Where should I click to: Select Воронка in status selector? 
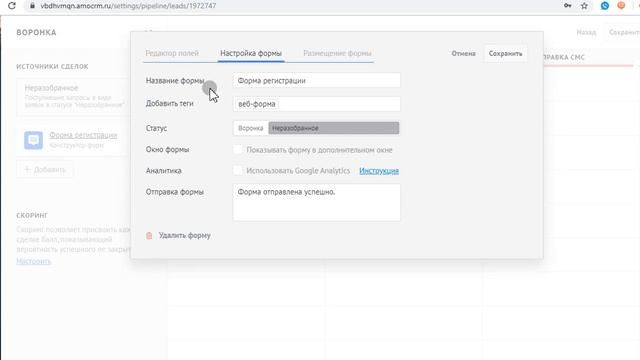pyautogui.click(x=251, y=128)
